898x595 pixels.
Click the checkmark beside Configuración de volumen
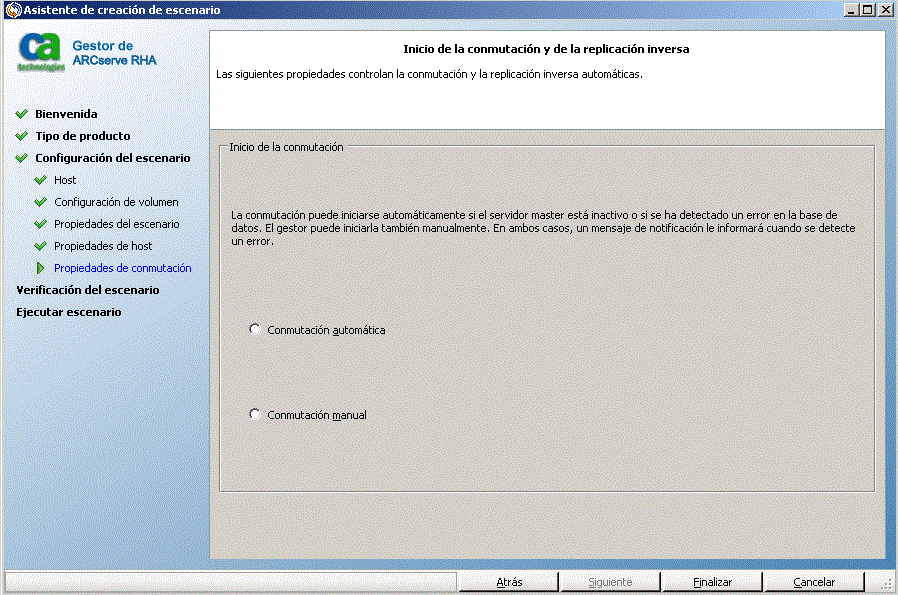[x=38, y=202]
